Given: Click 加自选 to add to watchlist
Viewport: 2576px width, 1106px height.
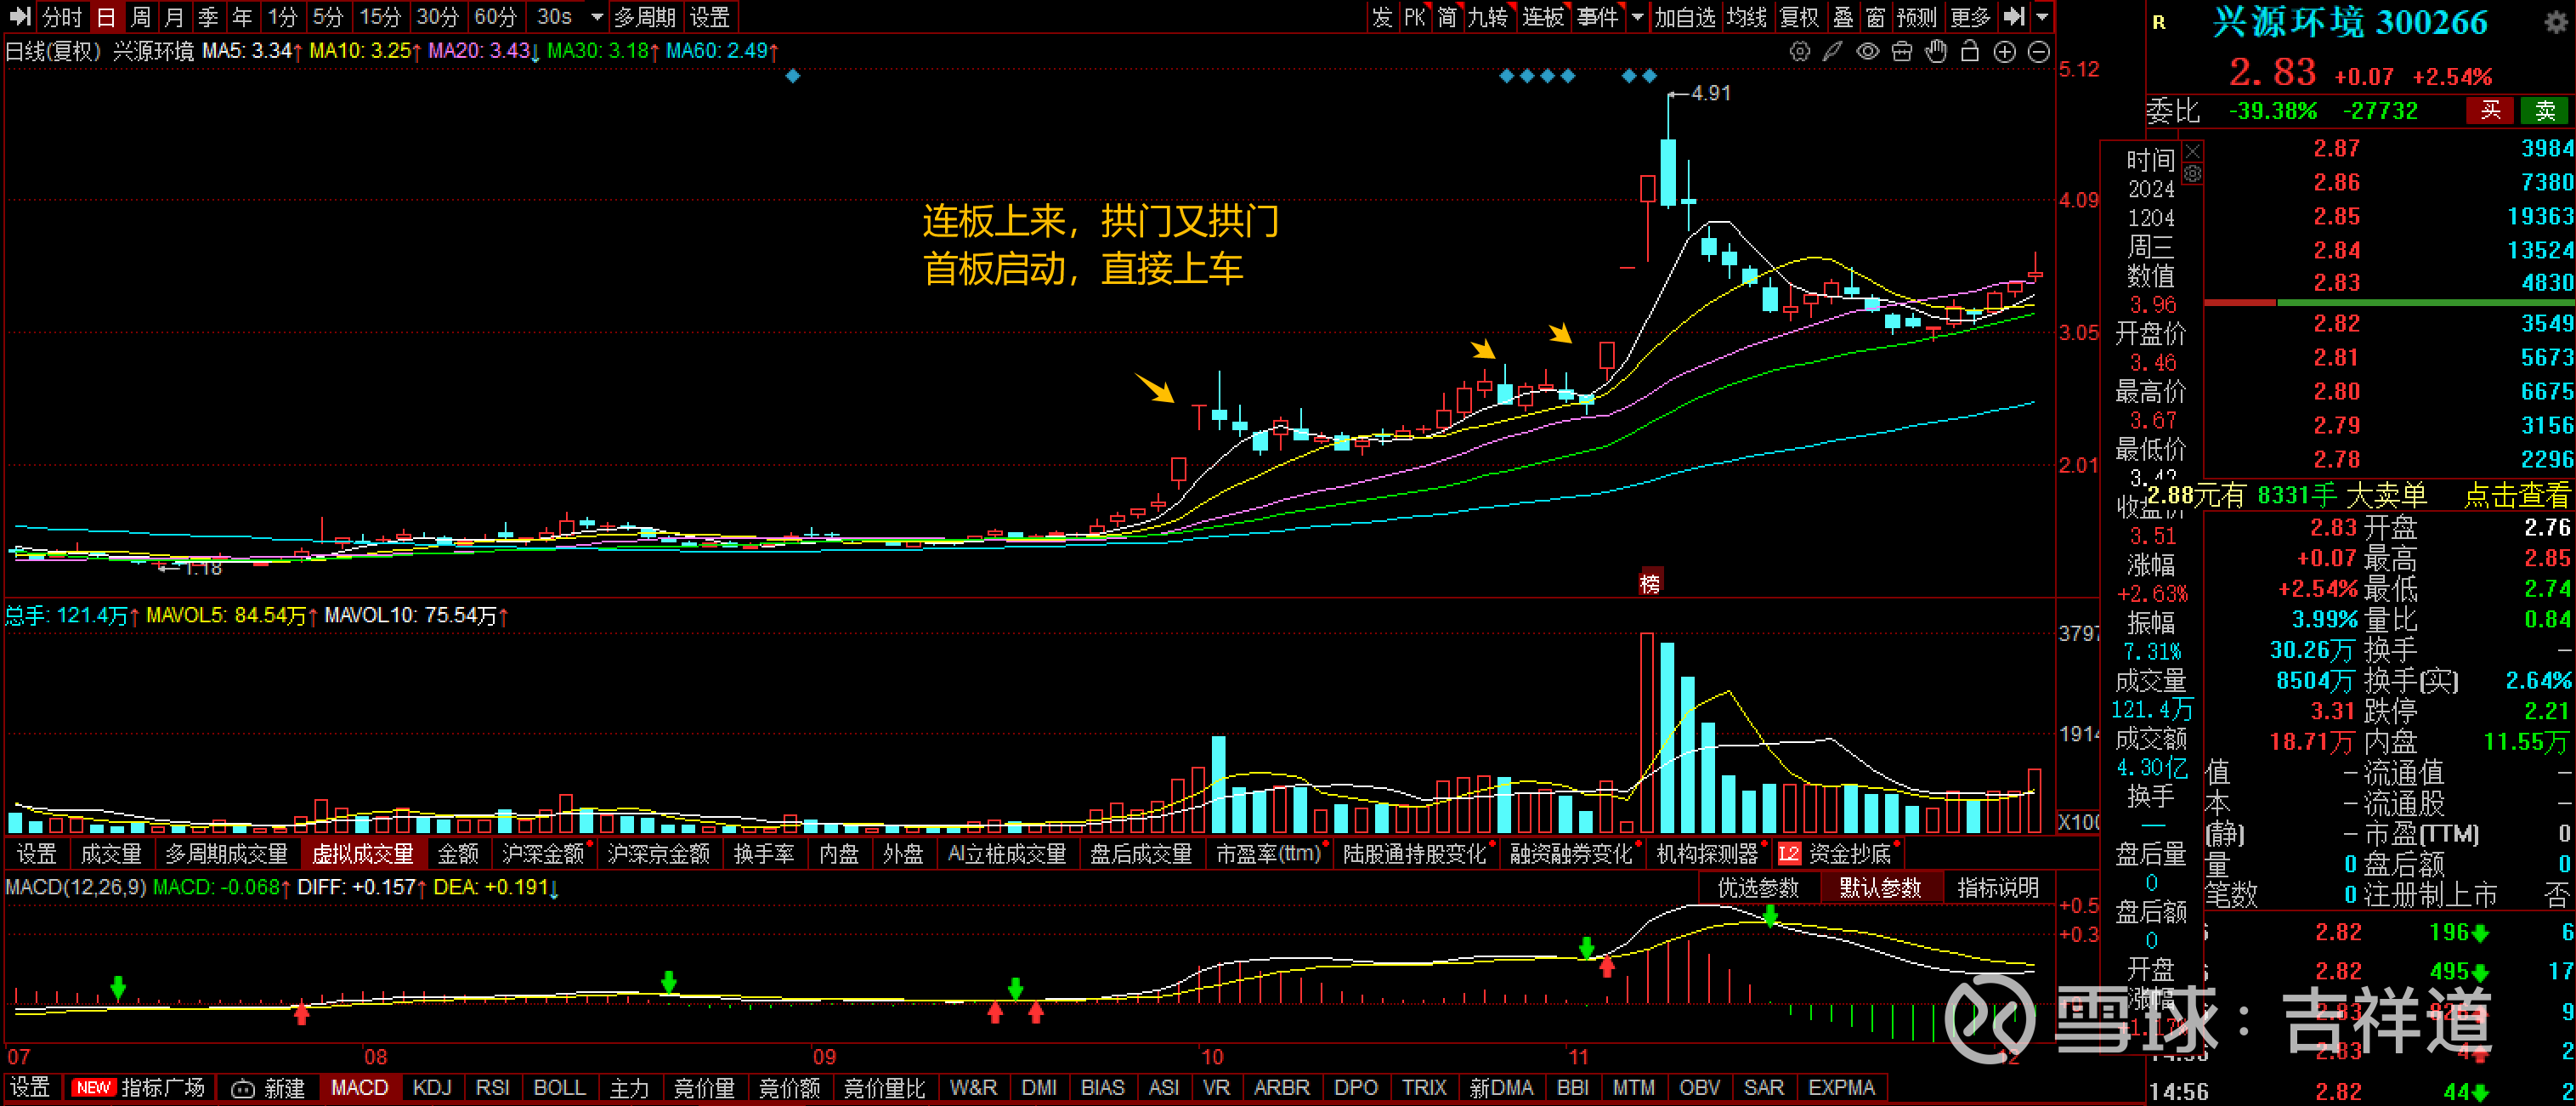Looking at the screenshot, I should click(x=1685, y=16).
